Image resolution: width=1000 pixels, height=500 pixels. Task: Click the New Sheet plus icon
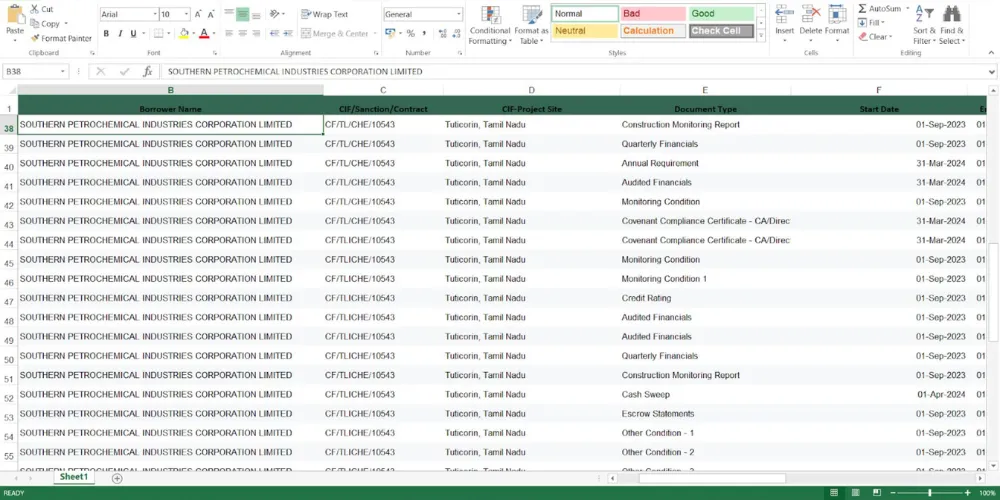[117, 478]
